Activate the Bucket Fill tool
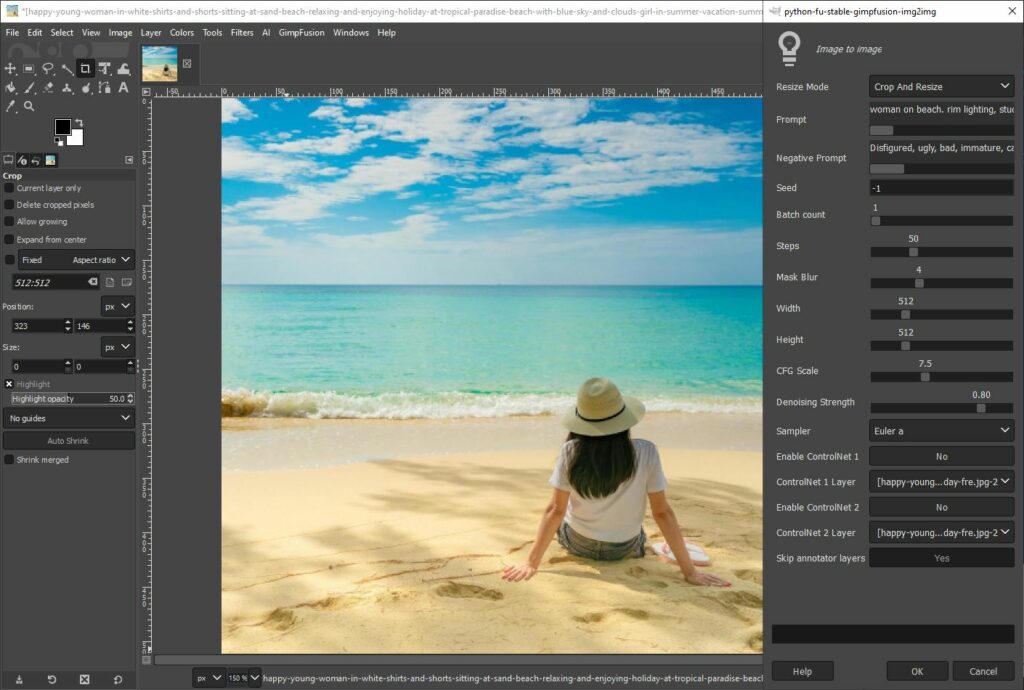This screenshot has width=1024, height=690. coord(10,88)
